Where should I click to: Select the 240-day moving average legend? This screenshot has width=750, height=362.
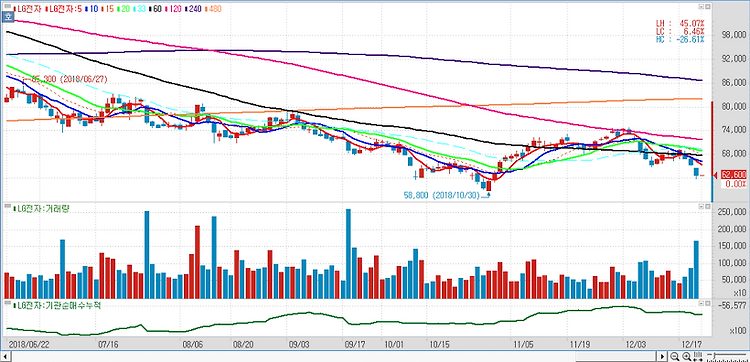193,9
